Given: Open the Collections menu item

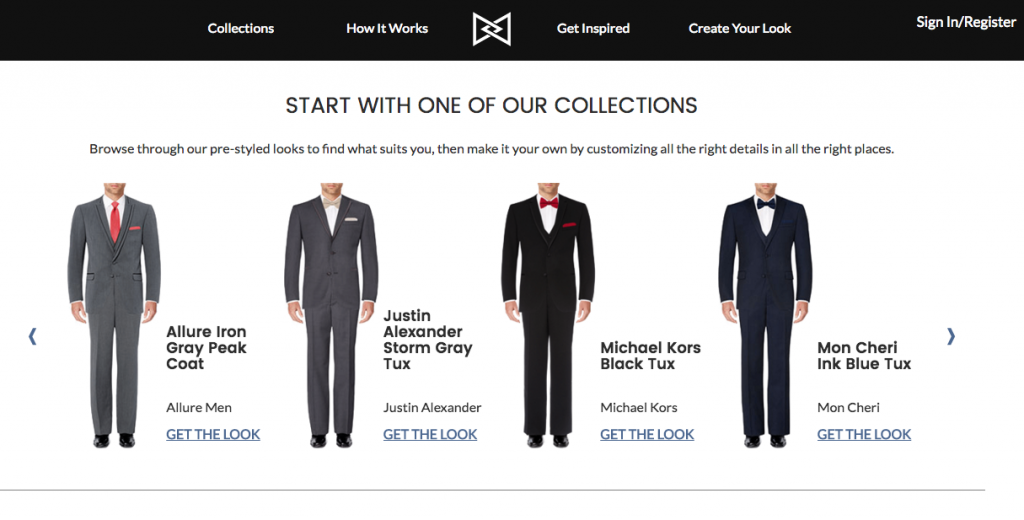Looking at the screenshot, I should coord(241,29).
